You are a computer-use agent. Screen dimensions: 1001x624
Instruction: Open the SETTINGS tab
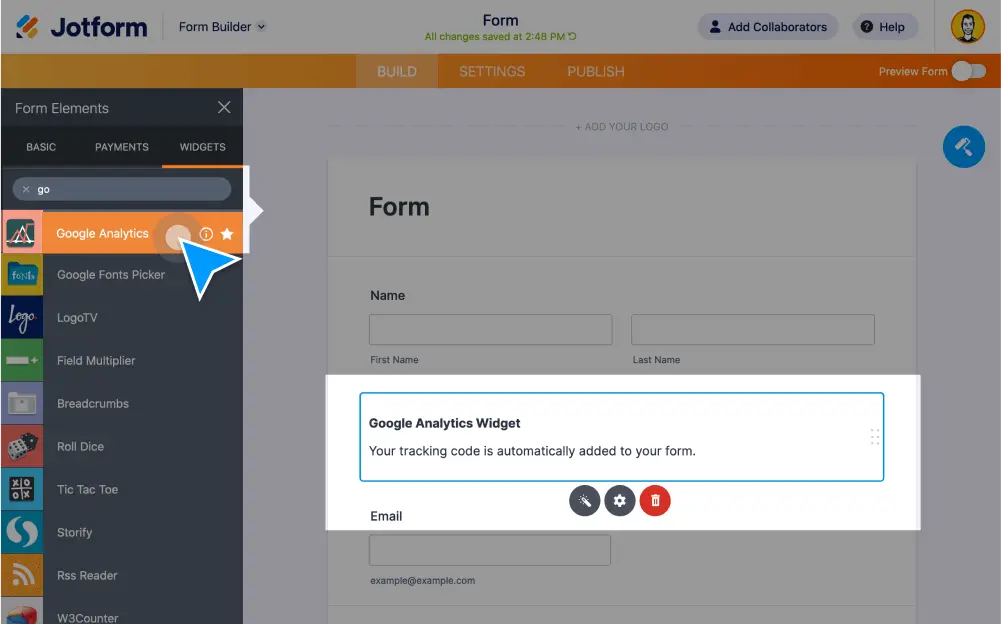[491, 71]
